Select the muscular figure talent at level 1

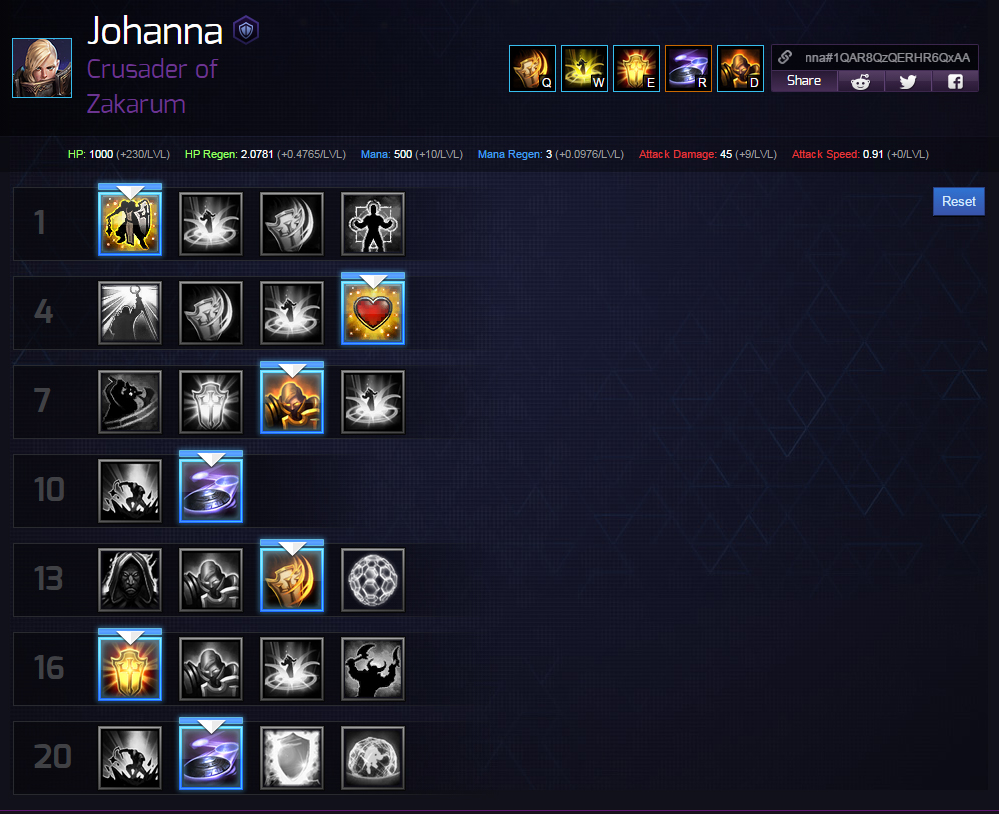373,224
